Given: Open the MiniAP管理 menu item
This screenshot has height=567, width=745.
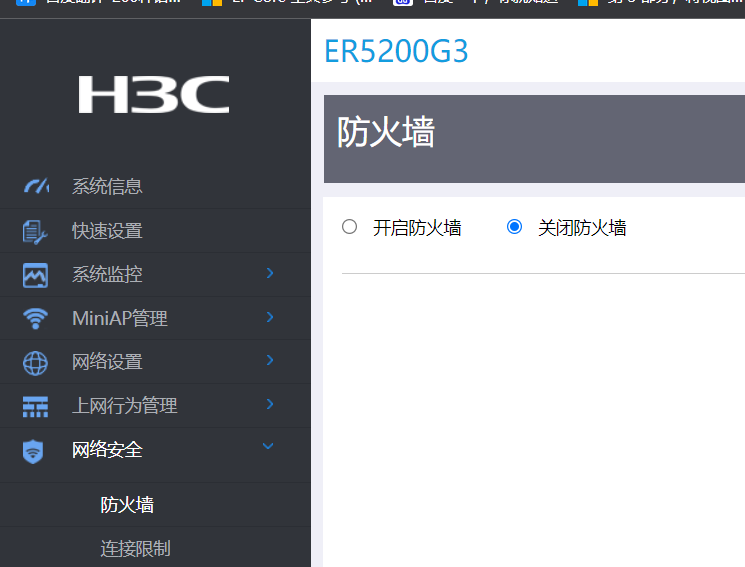Looking at the screenshot, I should pos(155,318).
